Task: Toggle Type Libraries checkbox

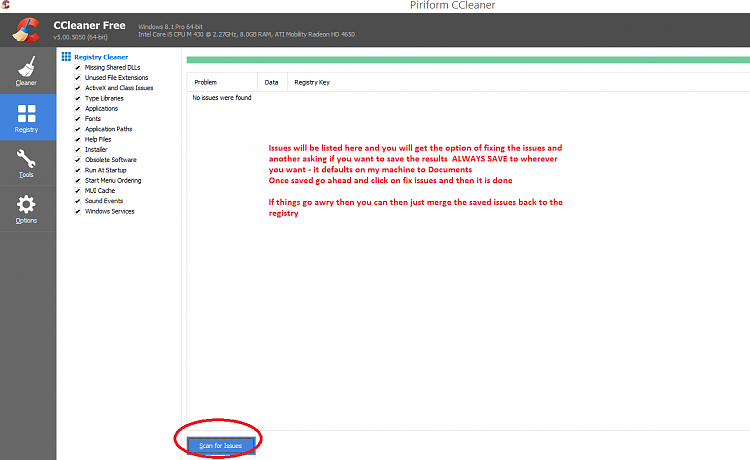Action: [x=77, y=98]
